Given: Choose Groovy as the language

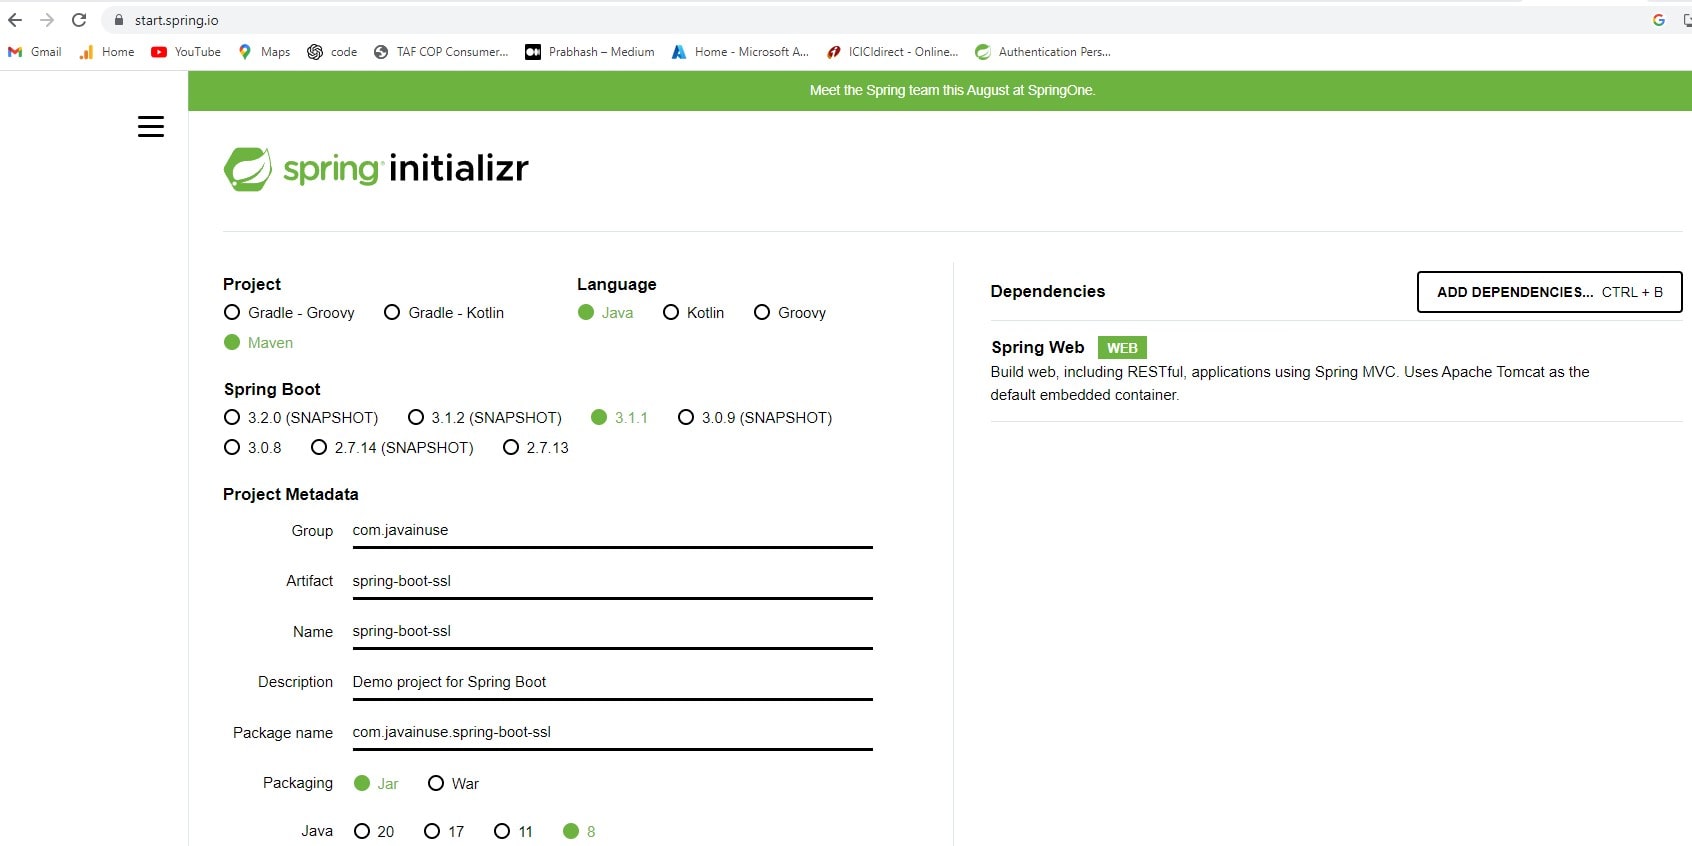Looking at the screenshot, I should [790, 313].
